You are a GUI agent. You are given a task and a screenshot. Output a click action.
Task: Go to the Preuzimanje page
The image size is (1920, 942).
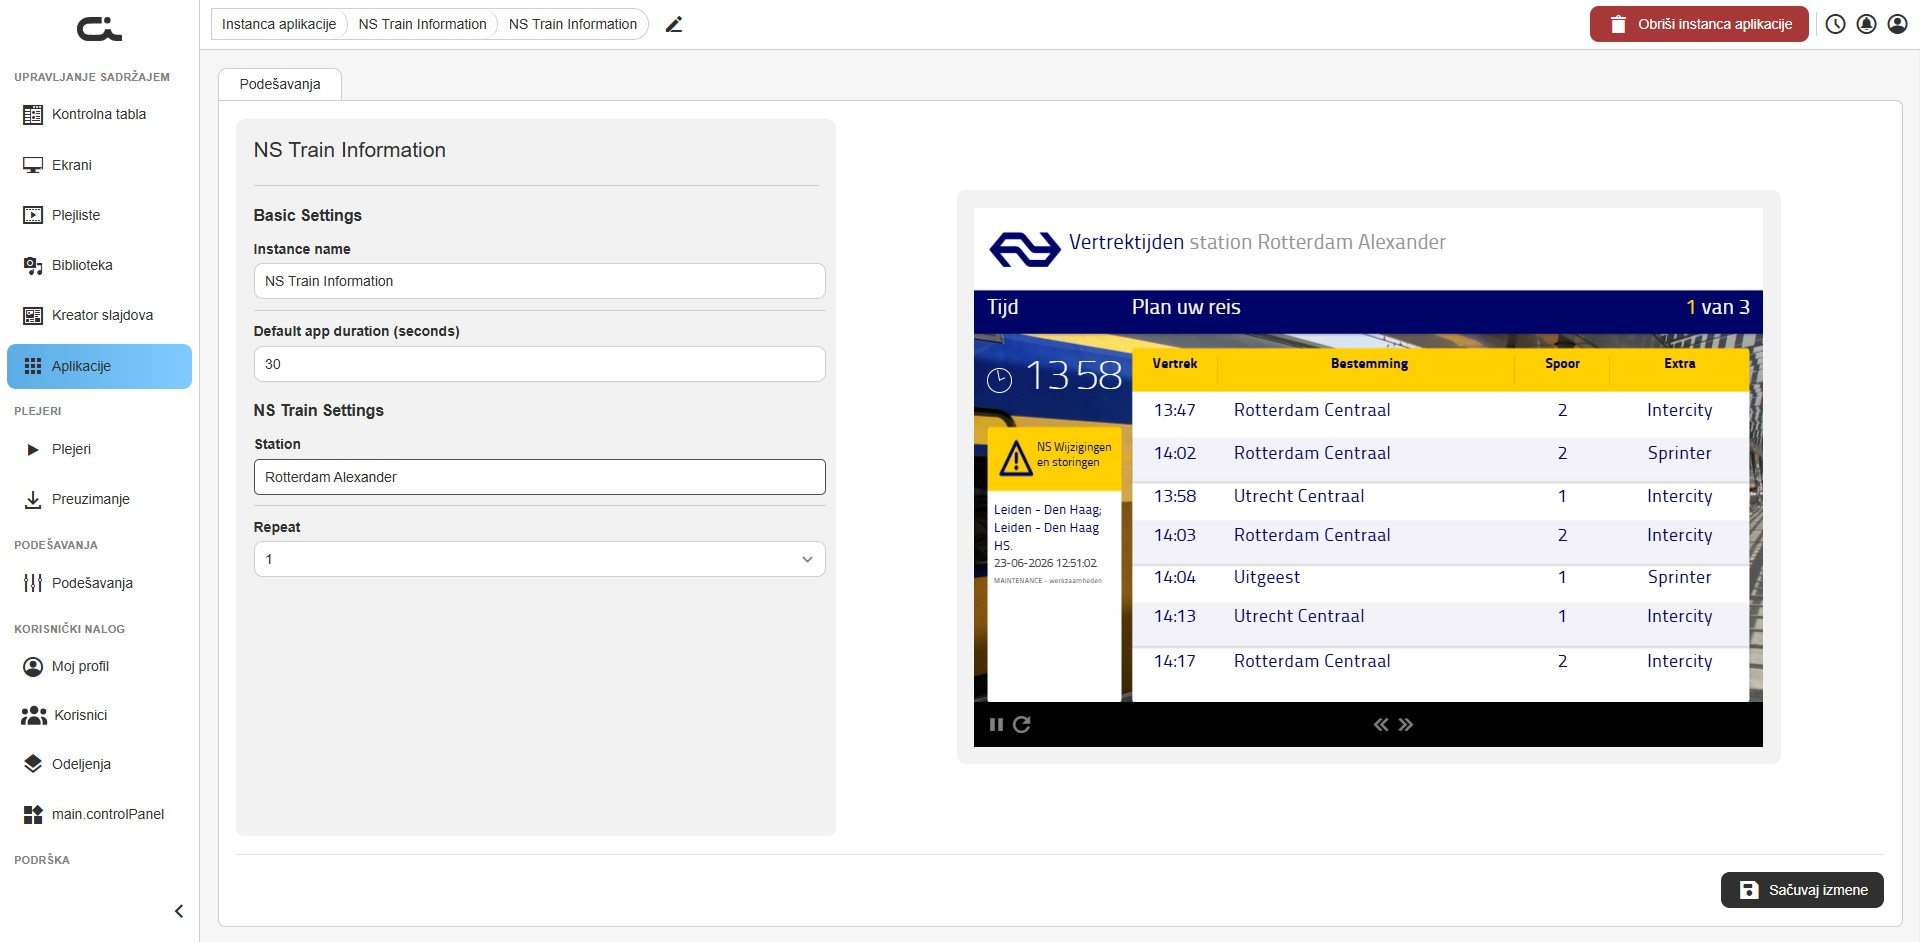point(99,499)
